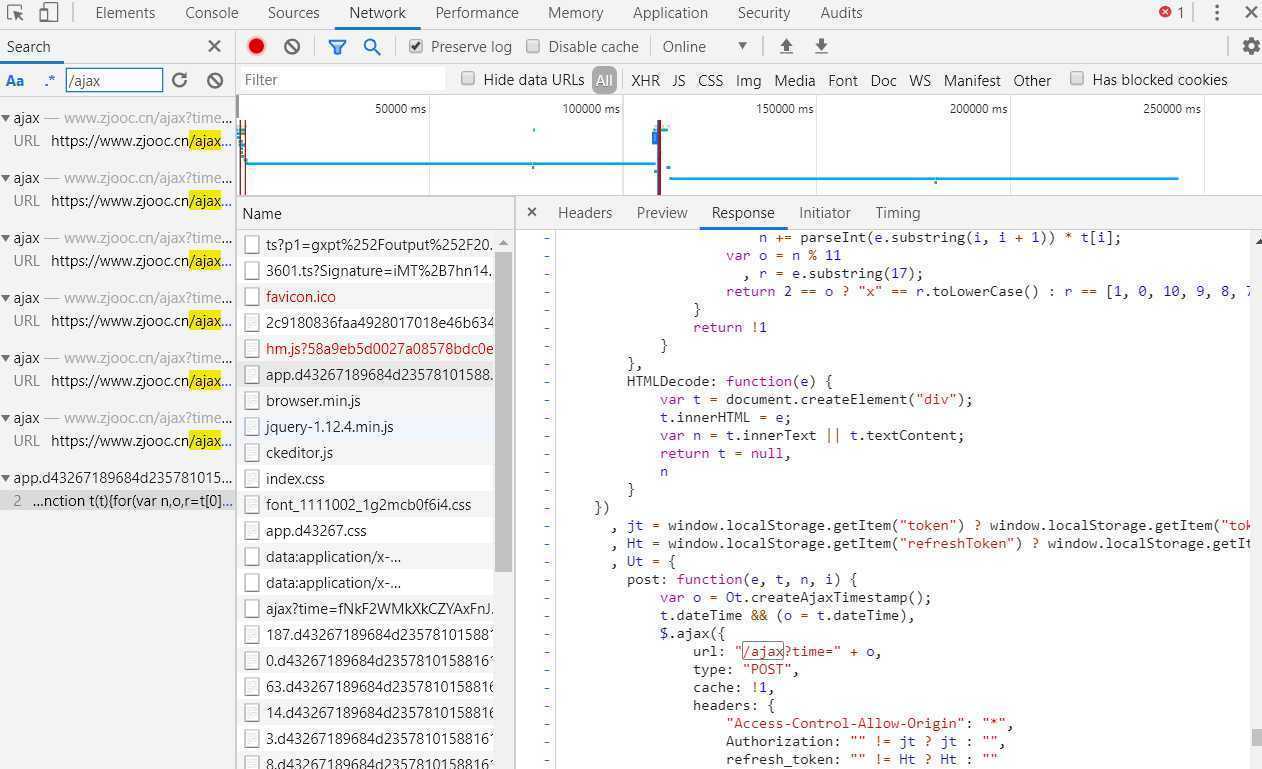This screenshot has height=769, width=1262.
Task: Filter requests by Doc type
Action: (884, 80)
